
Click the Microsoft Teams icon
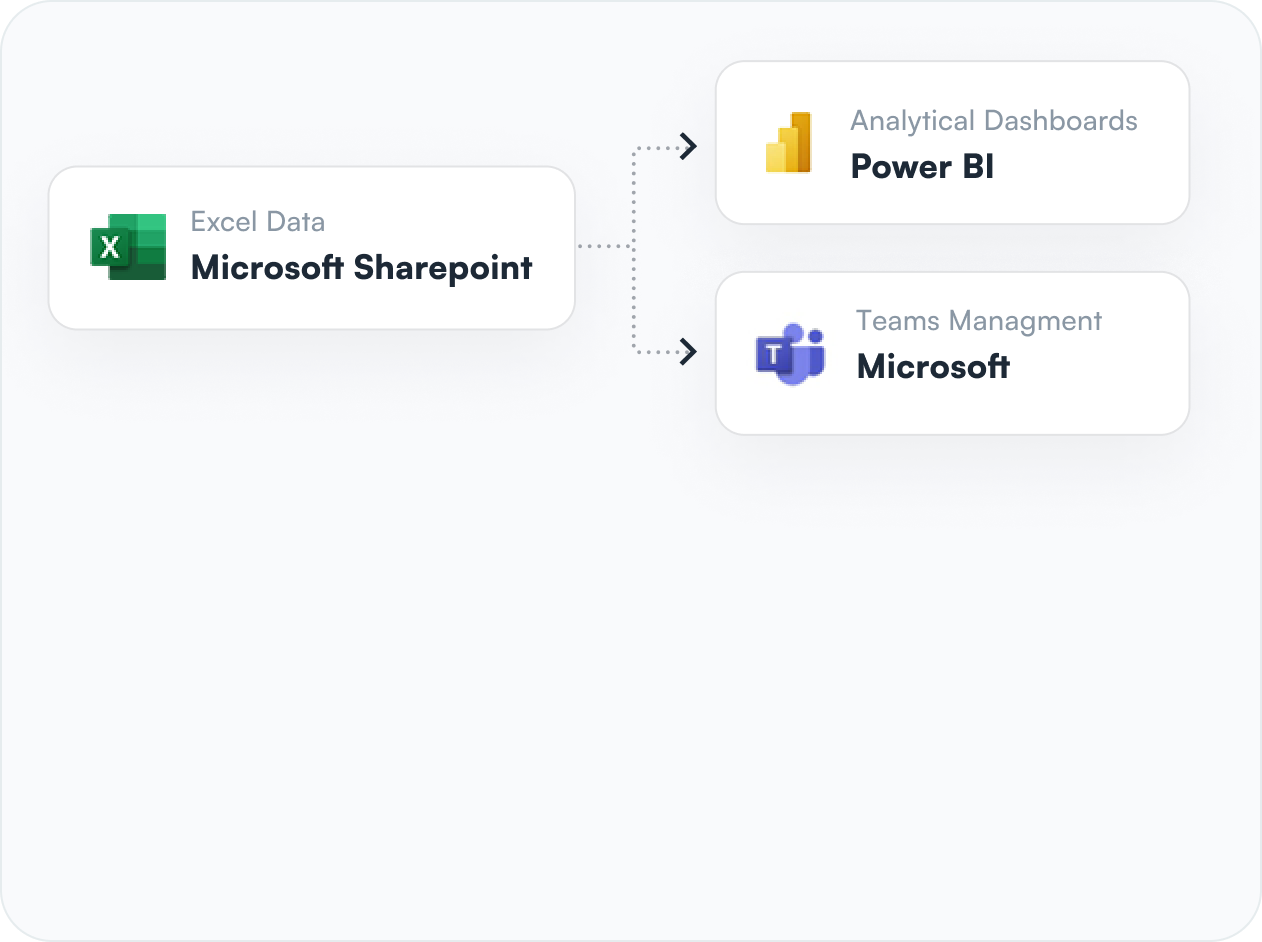(792, 352)
